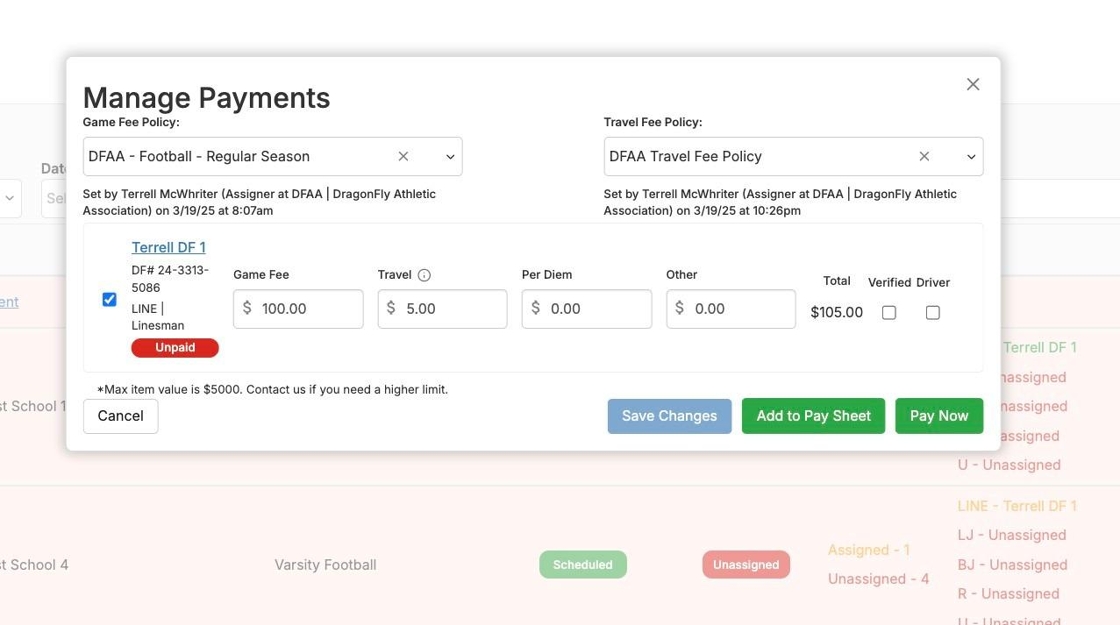Click the Per Diem amount field
This screenshot has height=625, width=1120.
point(596,309)
